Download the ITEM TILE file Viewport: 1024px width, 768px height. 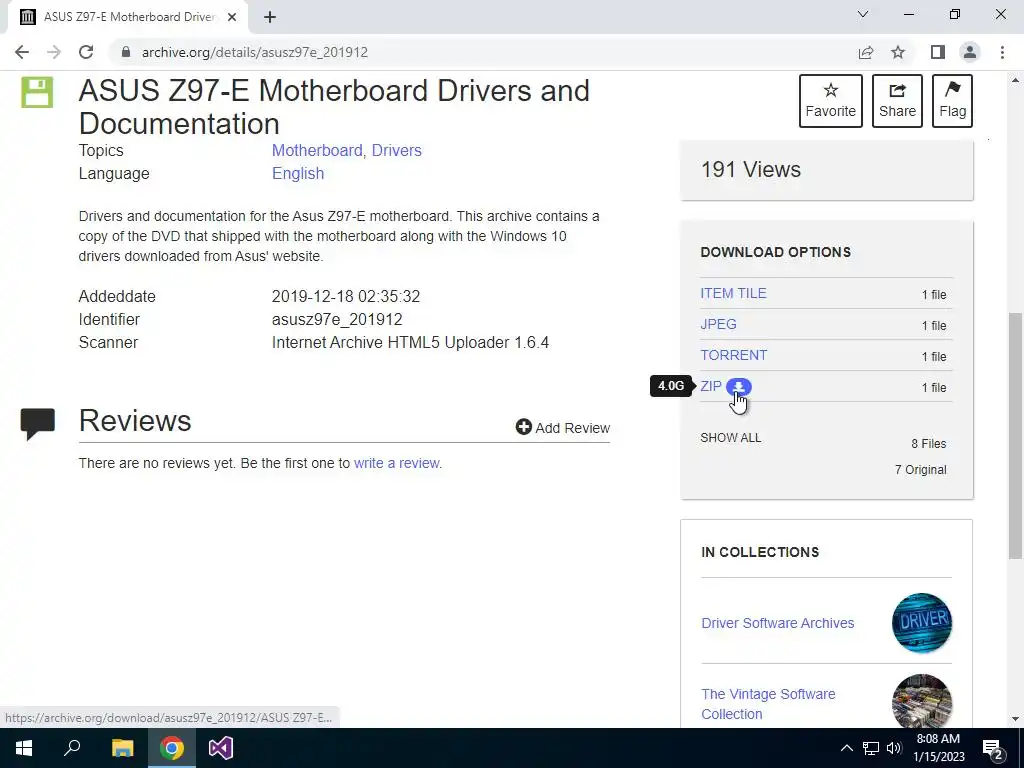pyautogui.click(x=733, y=293)
